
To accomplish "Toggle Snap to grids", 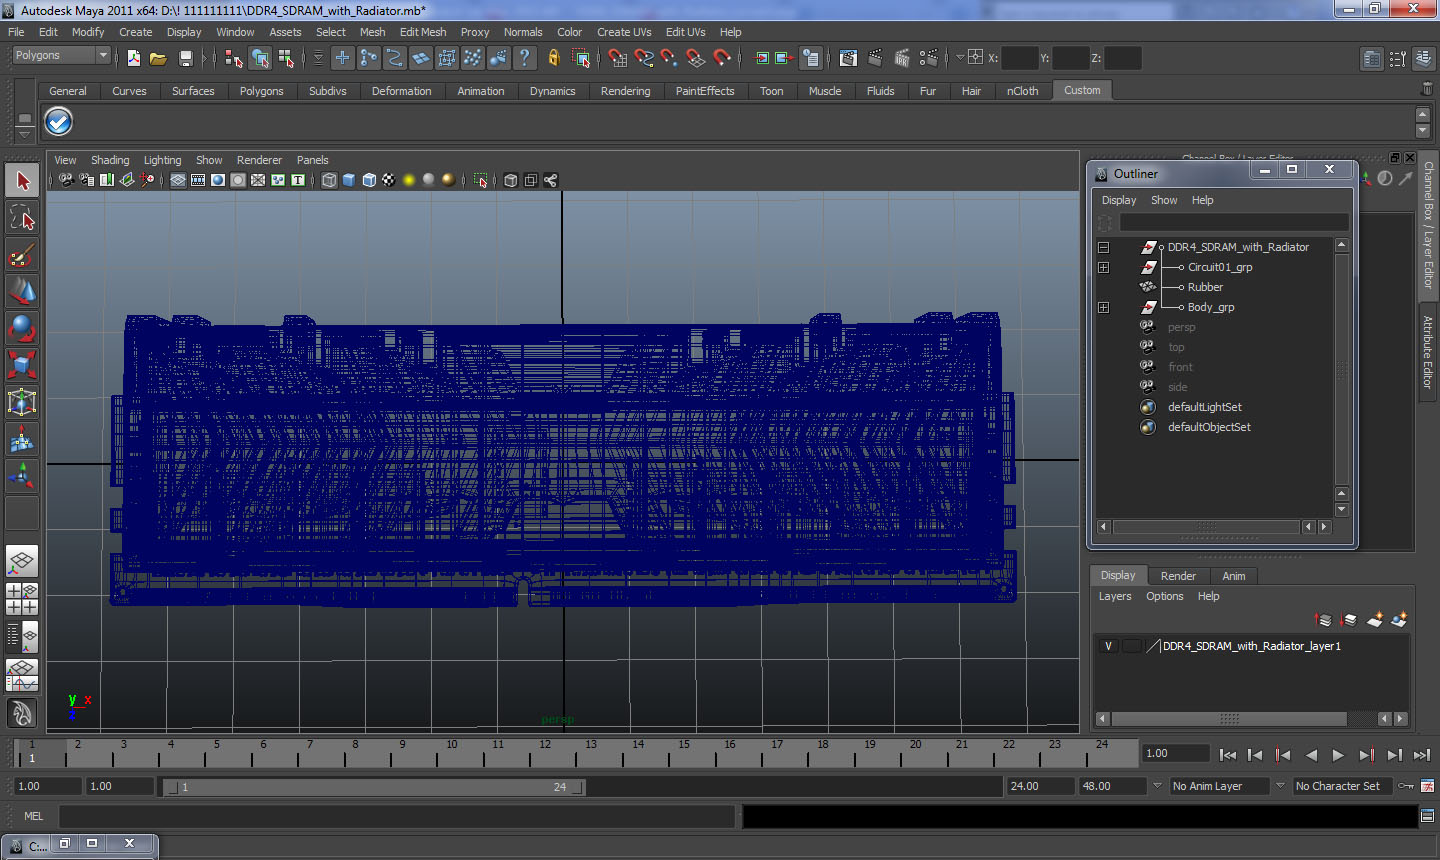I will (618, 58).
